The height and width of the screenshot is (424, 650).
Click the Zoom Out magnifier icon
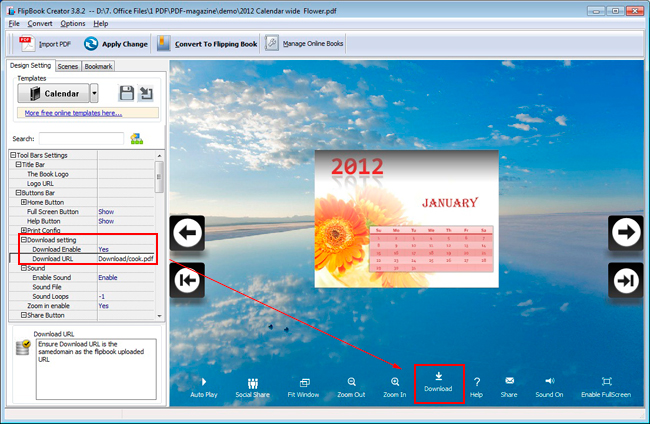[351, 382]
